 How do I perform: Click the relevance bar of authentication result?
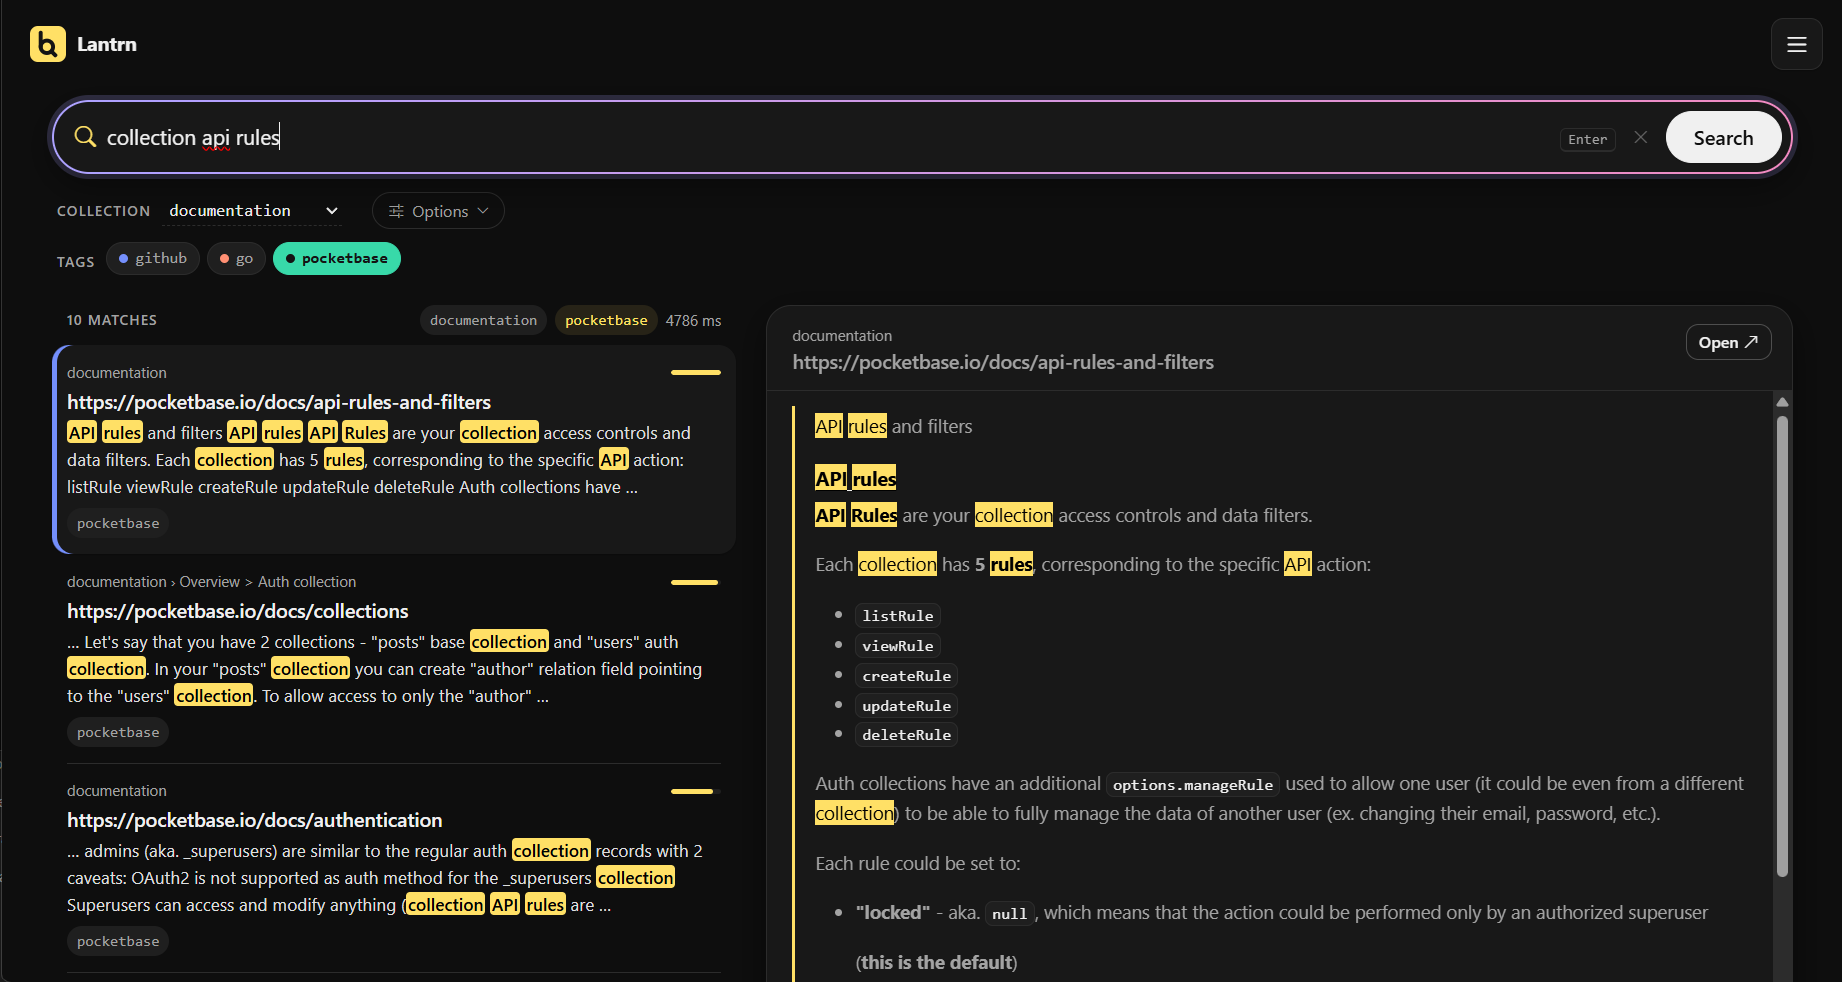[x=696, y=791]
